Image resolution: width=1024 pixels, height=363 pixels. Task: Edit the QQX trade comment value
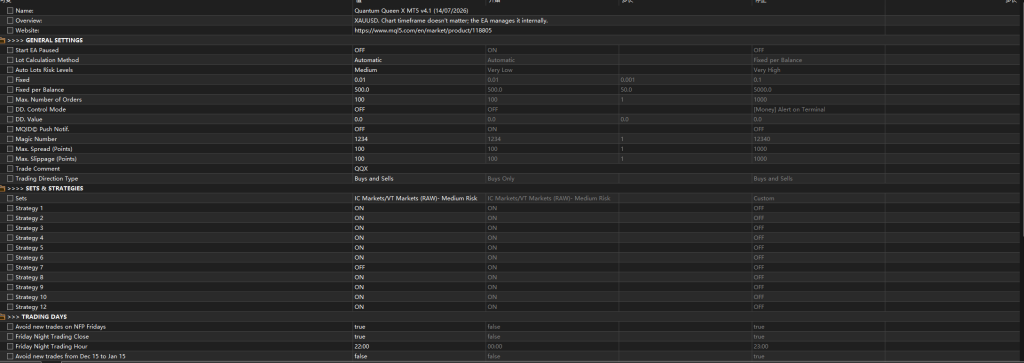pos(360,168)
